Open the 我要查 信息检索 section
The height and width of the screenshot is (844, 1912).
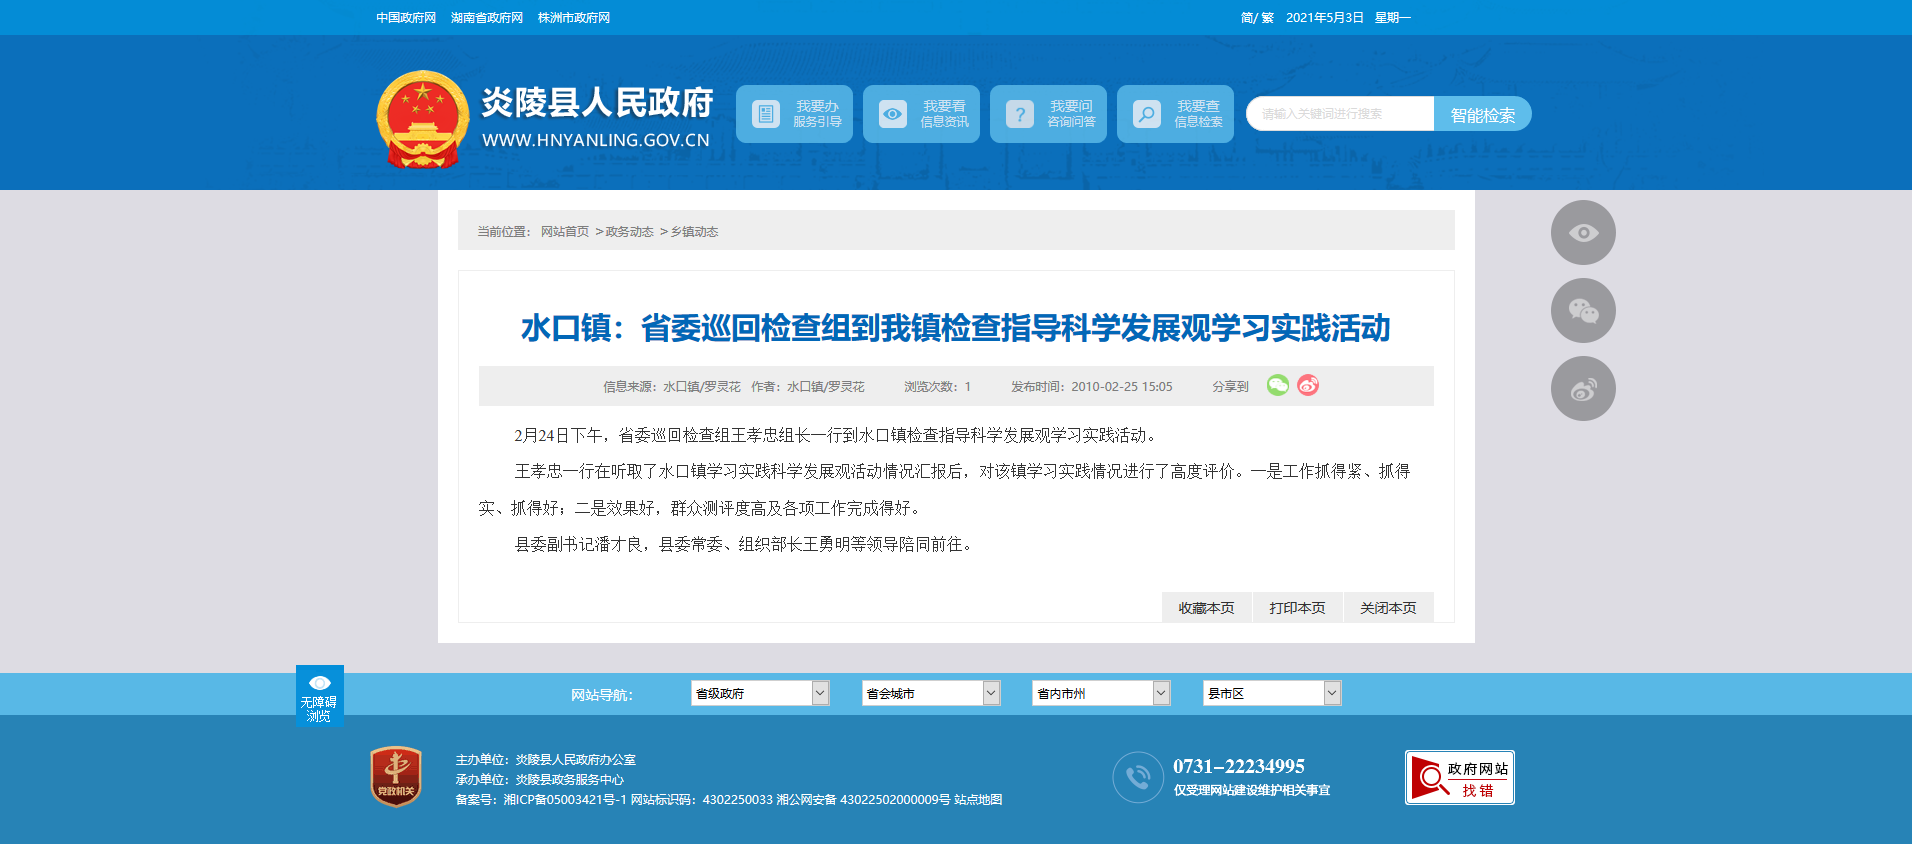click(x=1175, y=114)
